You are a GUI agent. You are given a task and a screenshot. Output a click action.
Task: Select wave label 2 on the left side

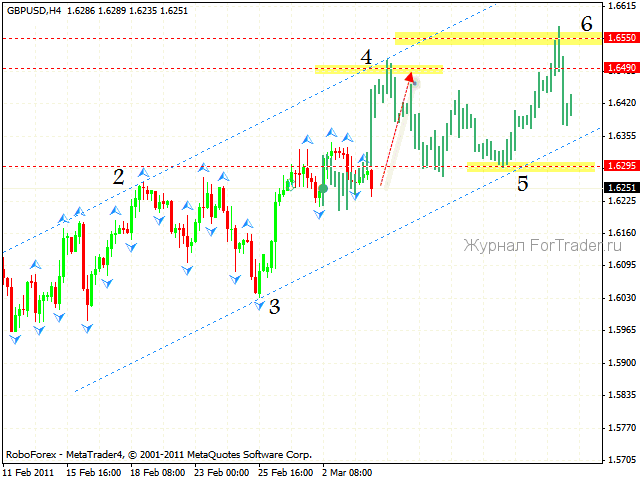(119, 177)
